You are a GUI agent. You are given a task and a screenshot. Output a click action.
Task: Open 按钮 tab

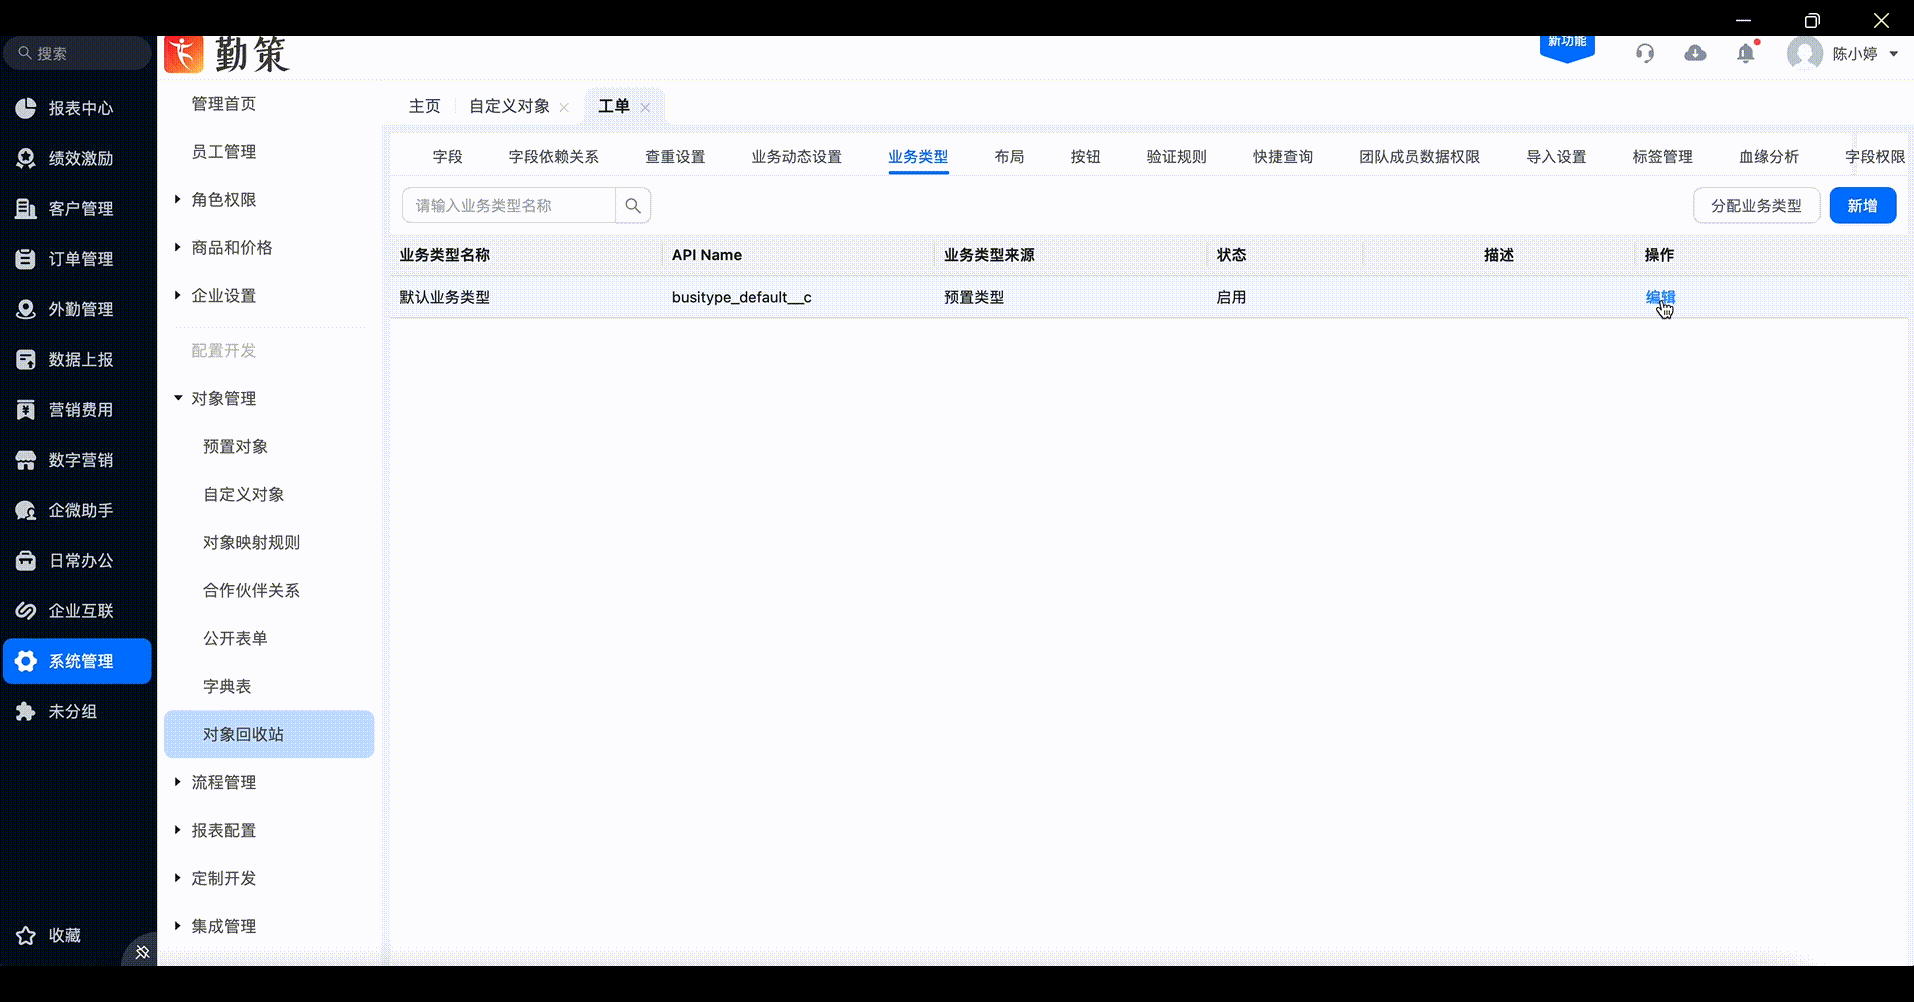click(1085, 157)
